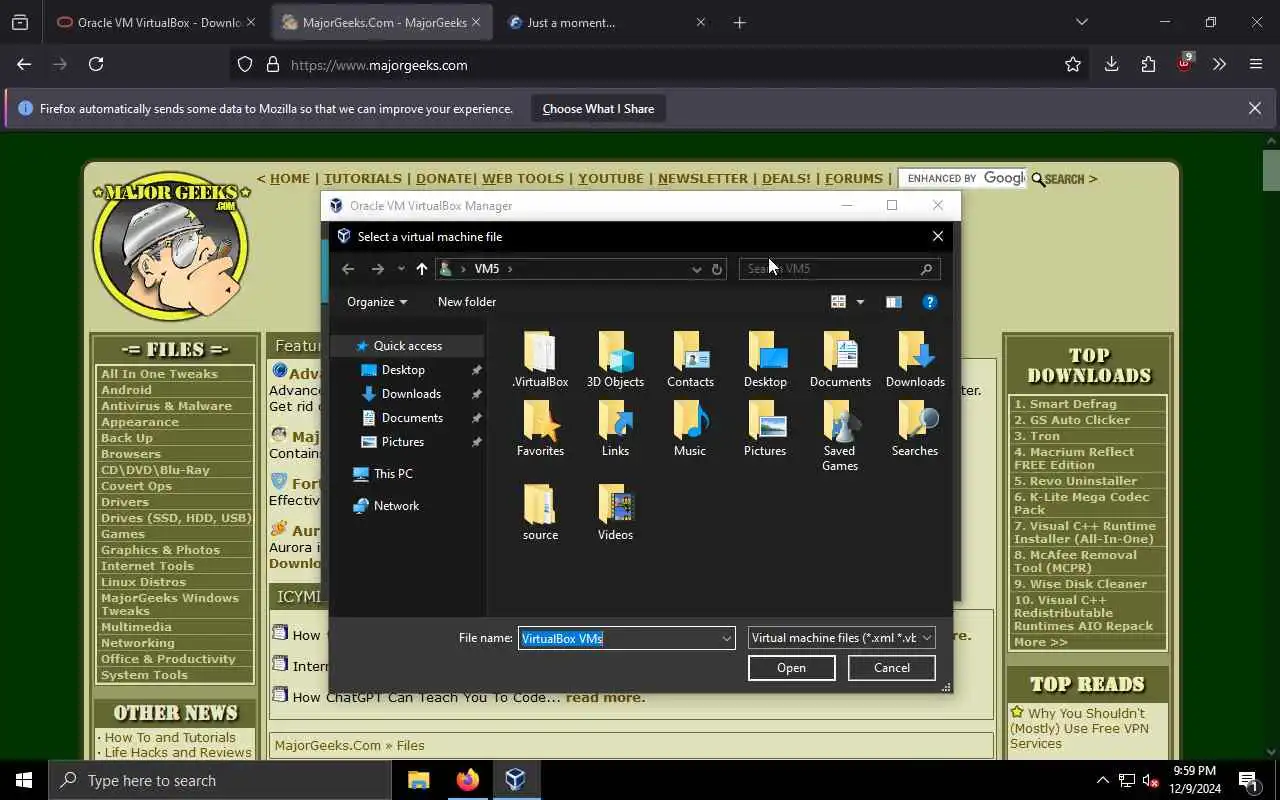The image size is (1280, 800).
Task: Bookmark this page with star icon
Action: (x=1073, y=64)
